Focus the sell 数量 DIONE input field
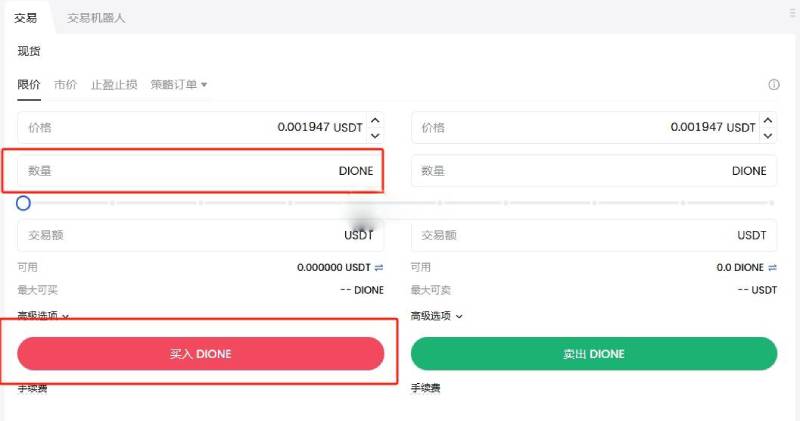This screenshot has height=421, width=800. pos(594,171)
